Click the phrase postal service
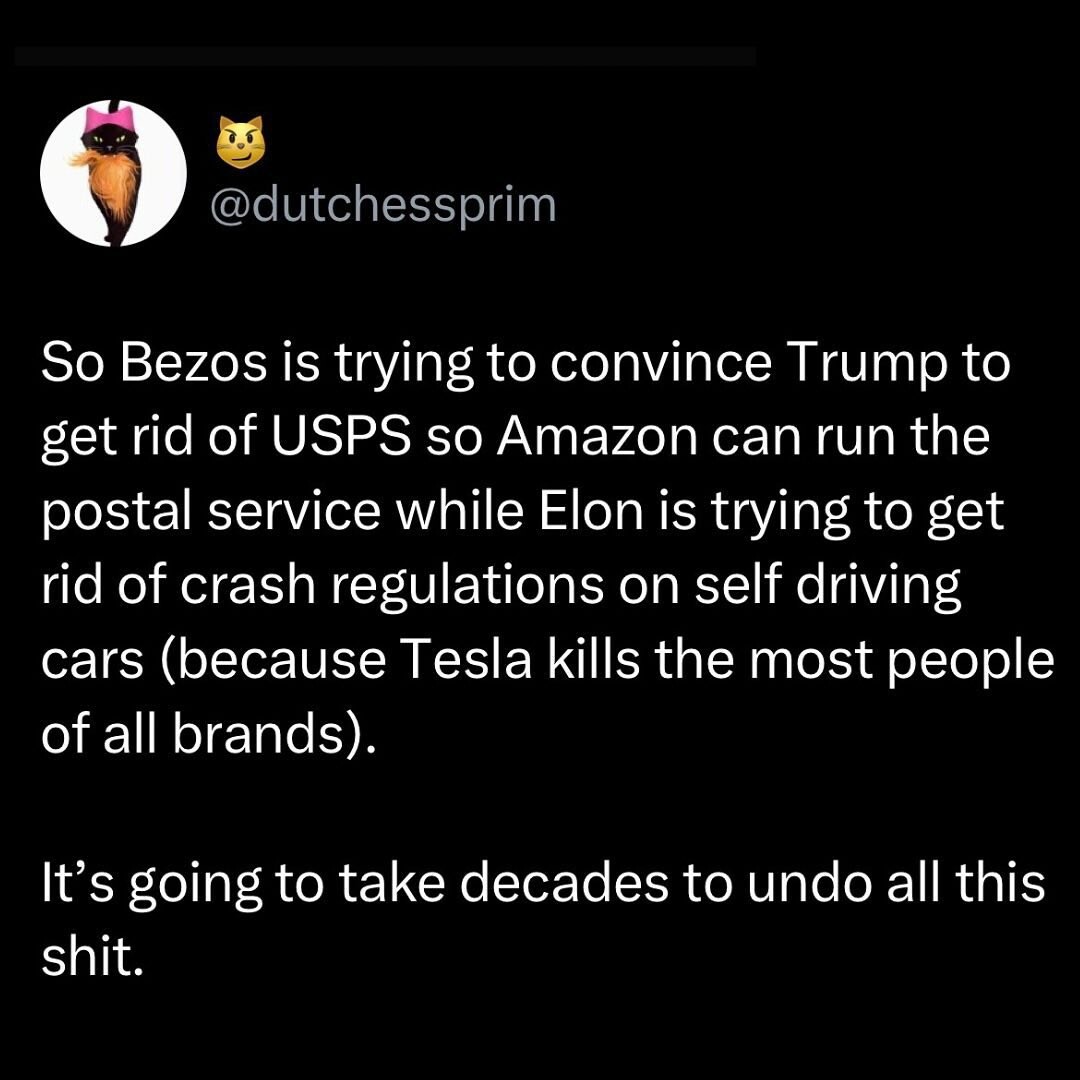Image resolution: width=1080 pixels, height=1080 pixels. [x=211, y=513]
